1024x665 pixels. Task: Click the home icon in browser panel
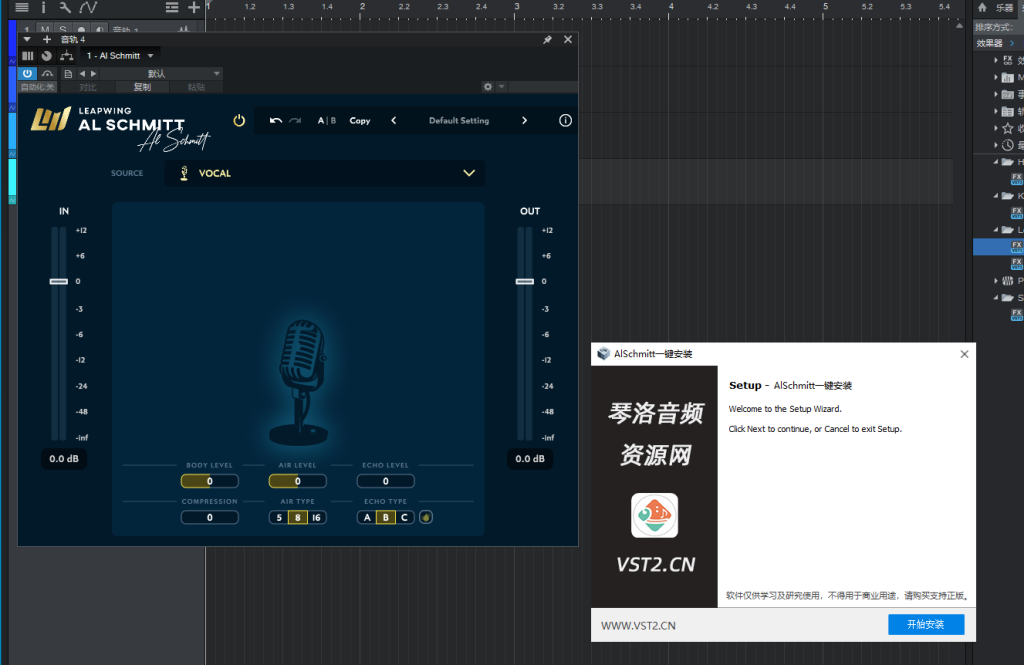(982, 7)
